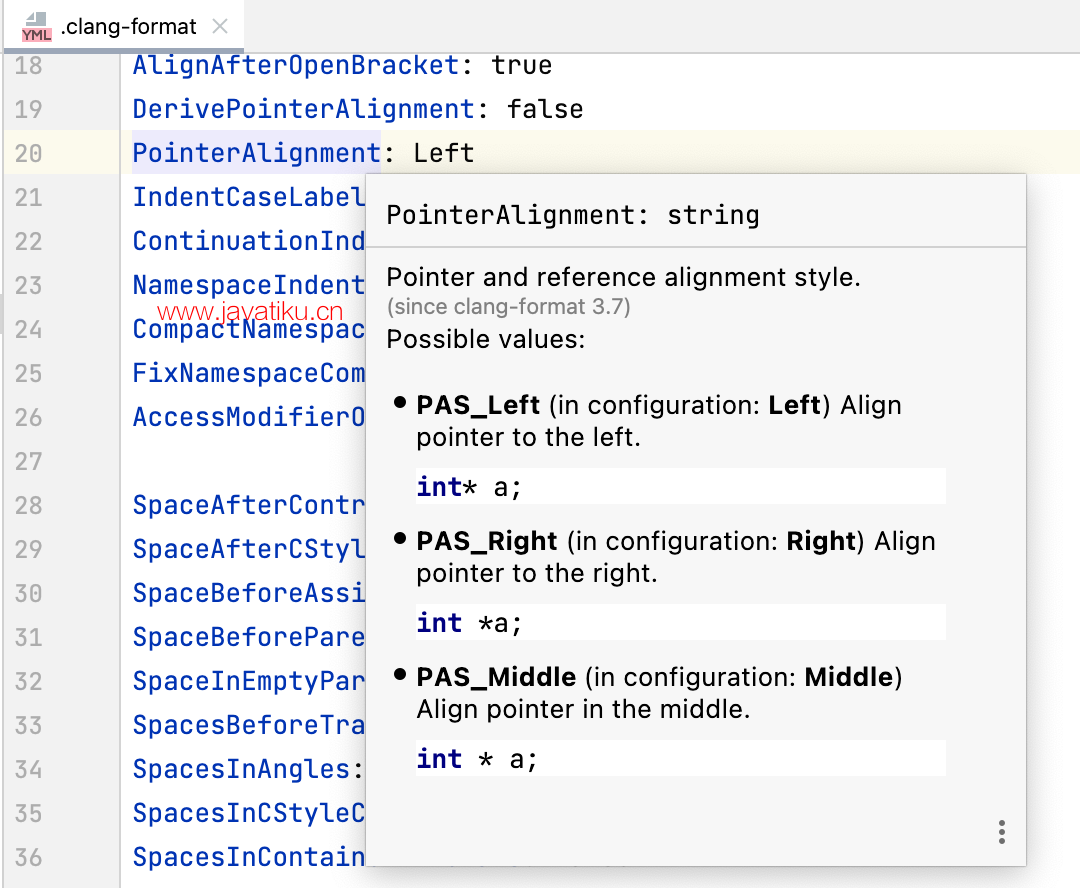Click the 'PointerAlignment: string' popup header
The height and width of the screenshot is (888, 1080).
[x=572, y=215]
